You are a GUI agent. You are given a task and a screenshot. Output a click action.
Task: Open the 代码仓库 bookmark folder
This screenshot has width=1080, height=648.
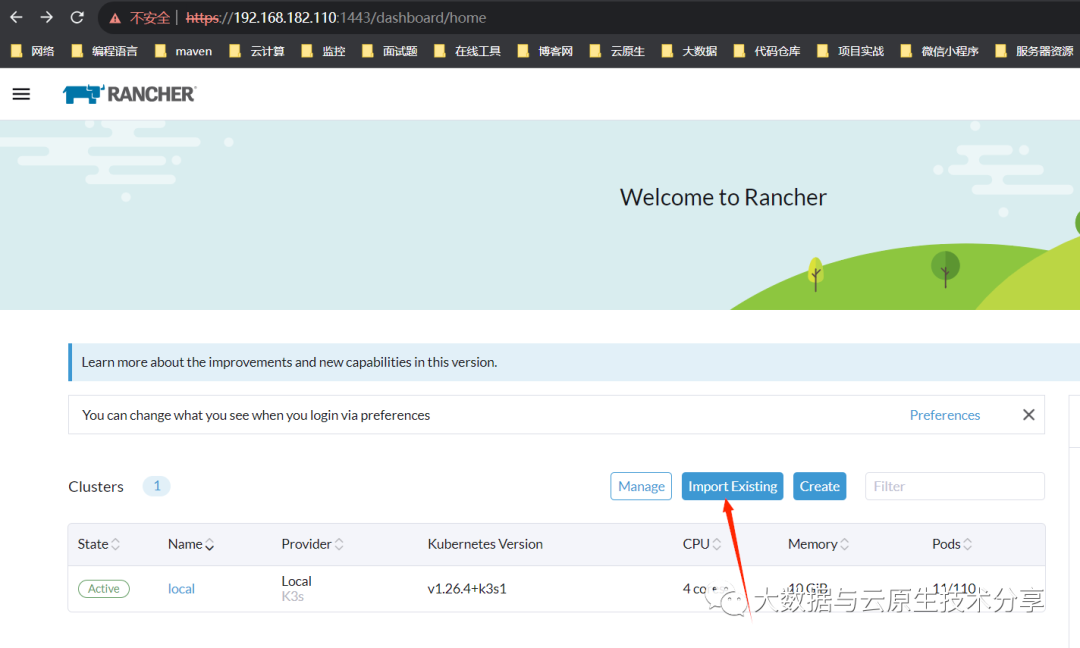click(x=767, y=51)
